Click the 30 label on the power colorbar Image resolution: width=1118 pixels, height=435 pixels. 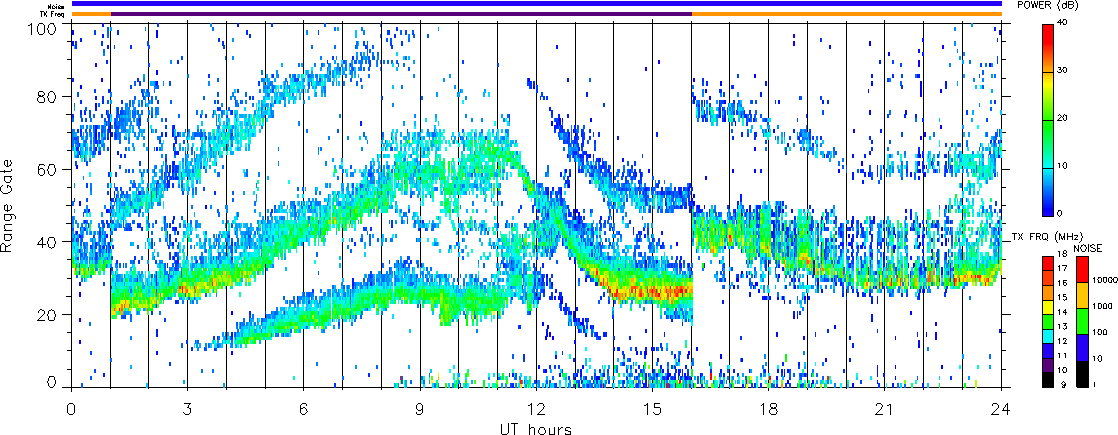1063,71
